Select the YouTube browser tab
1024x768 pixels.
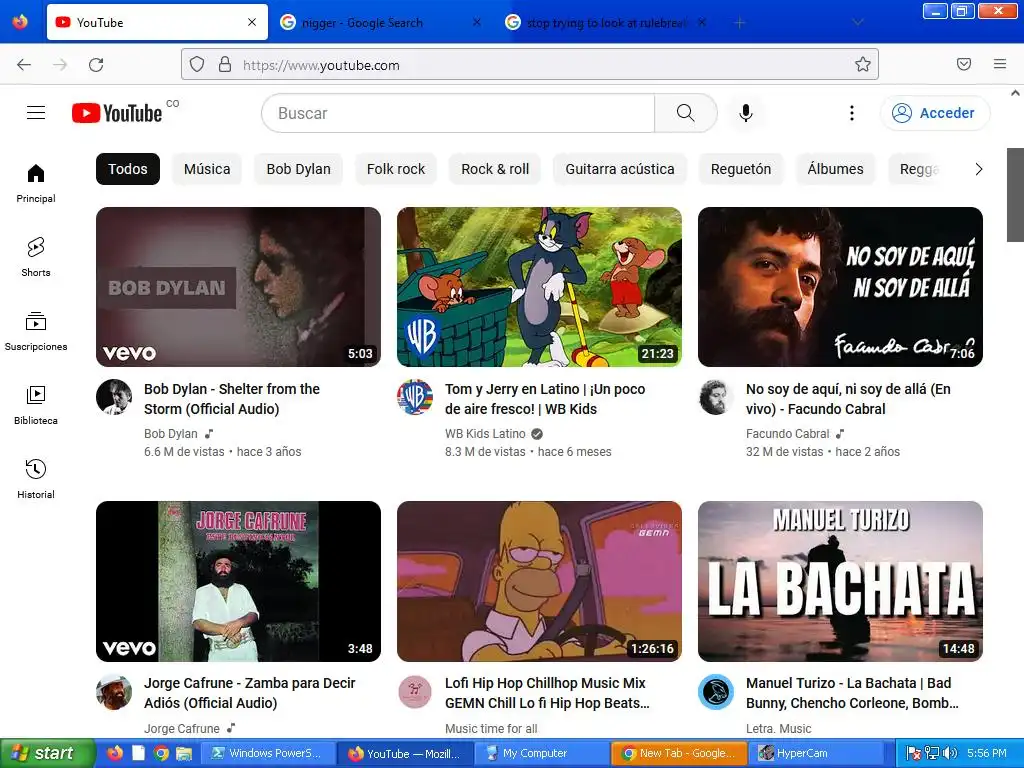coord(157,22)
